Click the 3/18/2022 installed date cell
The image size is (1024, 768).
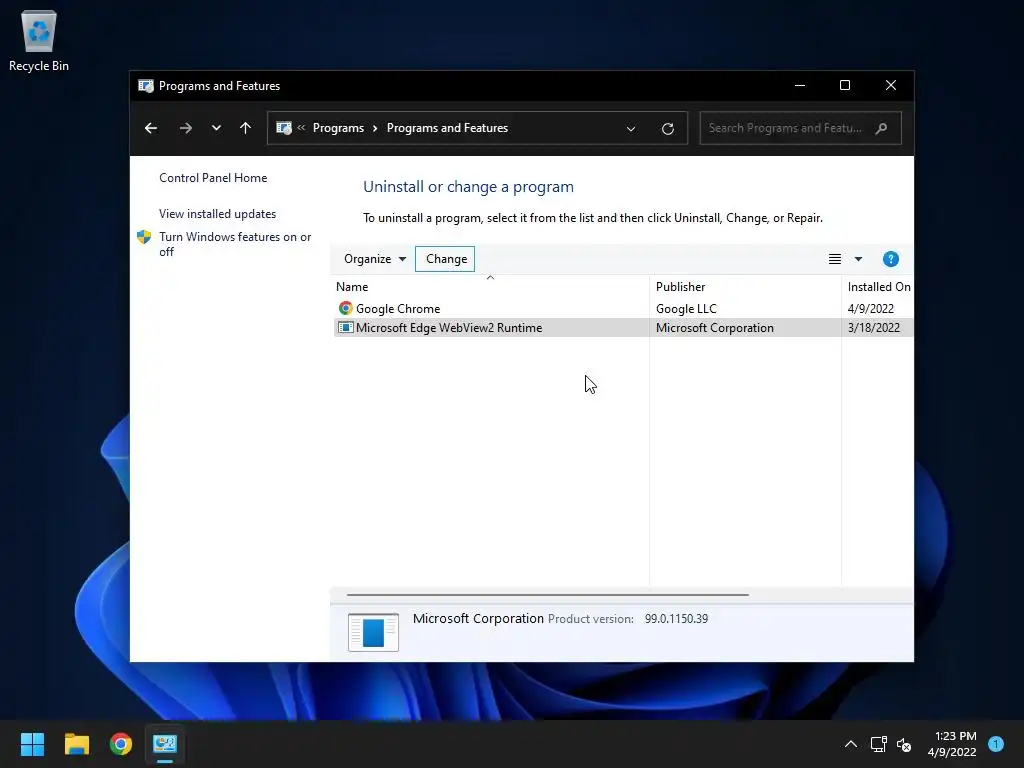(x=874, y=328)
